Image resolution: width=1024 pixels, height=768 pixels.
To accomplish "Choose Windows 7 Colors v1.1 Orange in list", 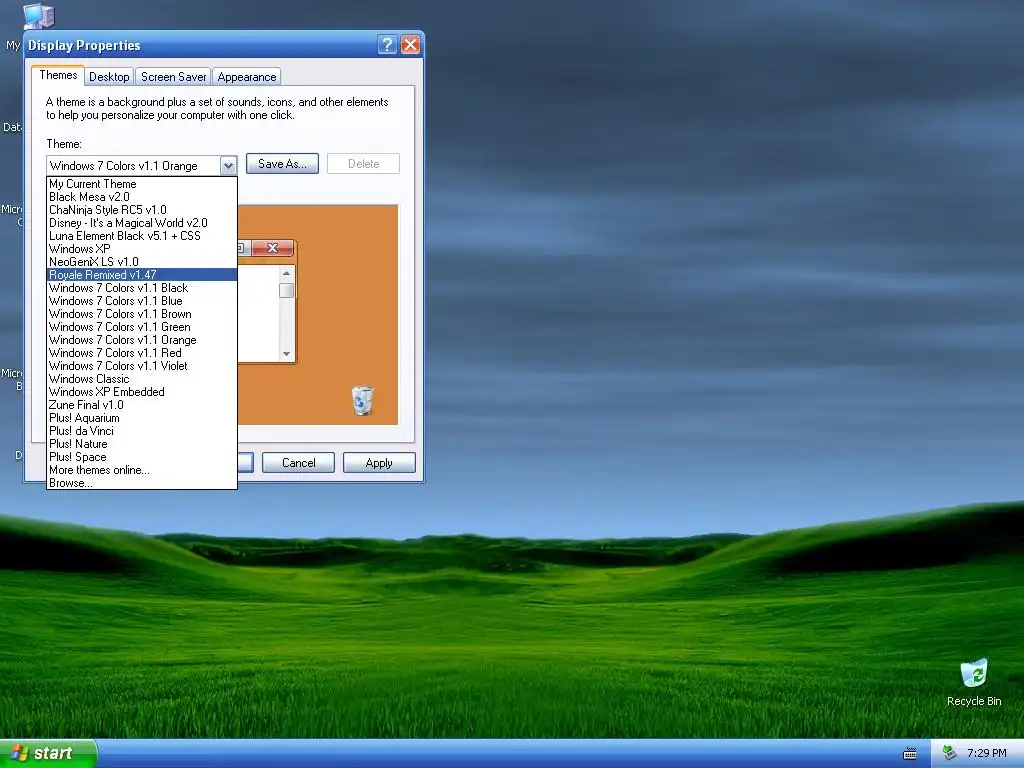I will (142, 340).
